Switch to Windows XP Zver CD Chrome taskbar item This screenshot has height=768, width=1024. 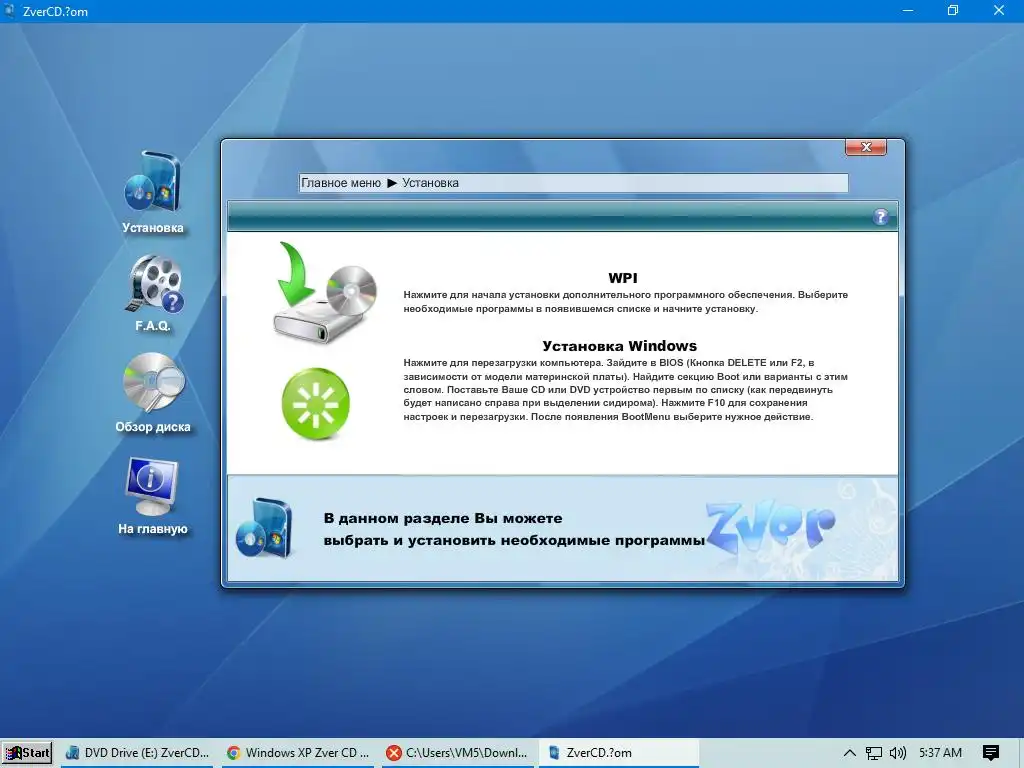pyautogui.click(x=298, y=753)
